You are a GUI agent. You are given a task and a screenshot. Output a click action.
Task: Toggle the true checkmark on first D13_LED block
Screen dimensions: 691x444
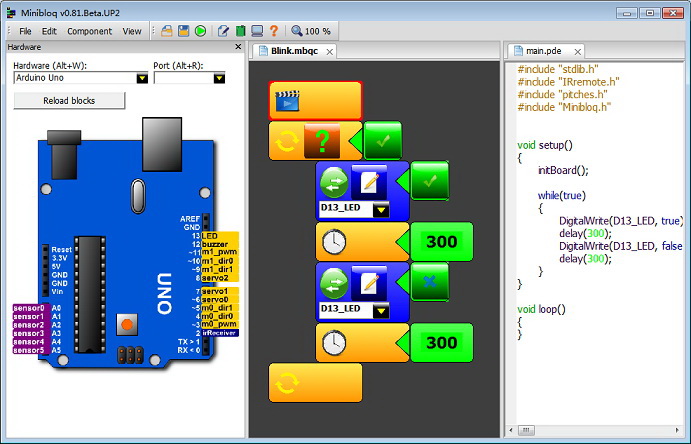click(x=430, y=182)
